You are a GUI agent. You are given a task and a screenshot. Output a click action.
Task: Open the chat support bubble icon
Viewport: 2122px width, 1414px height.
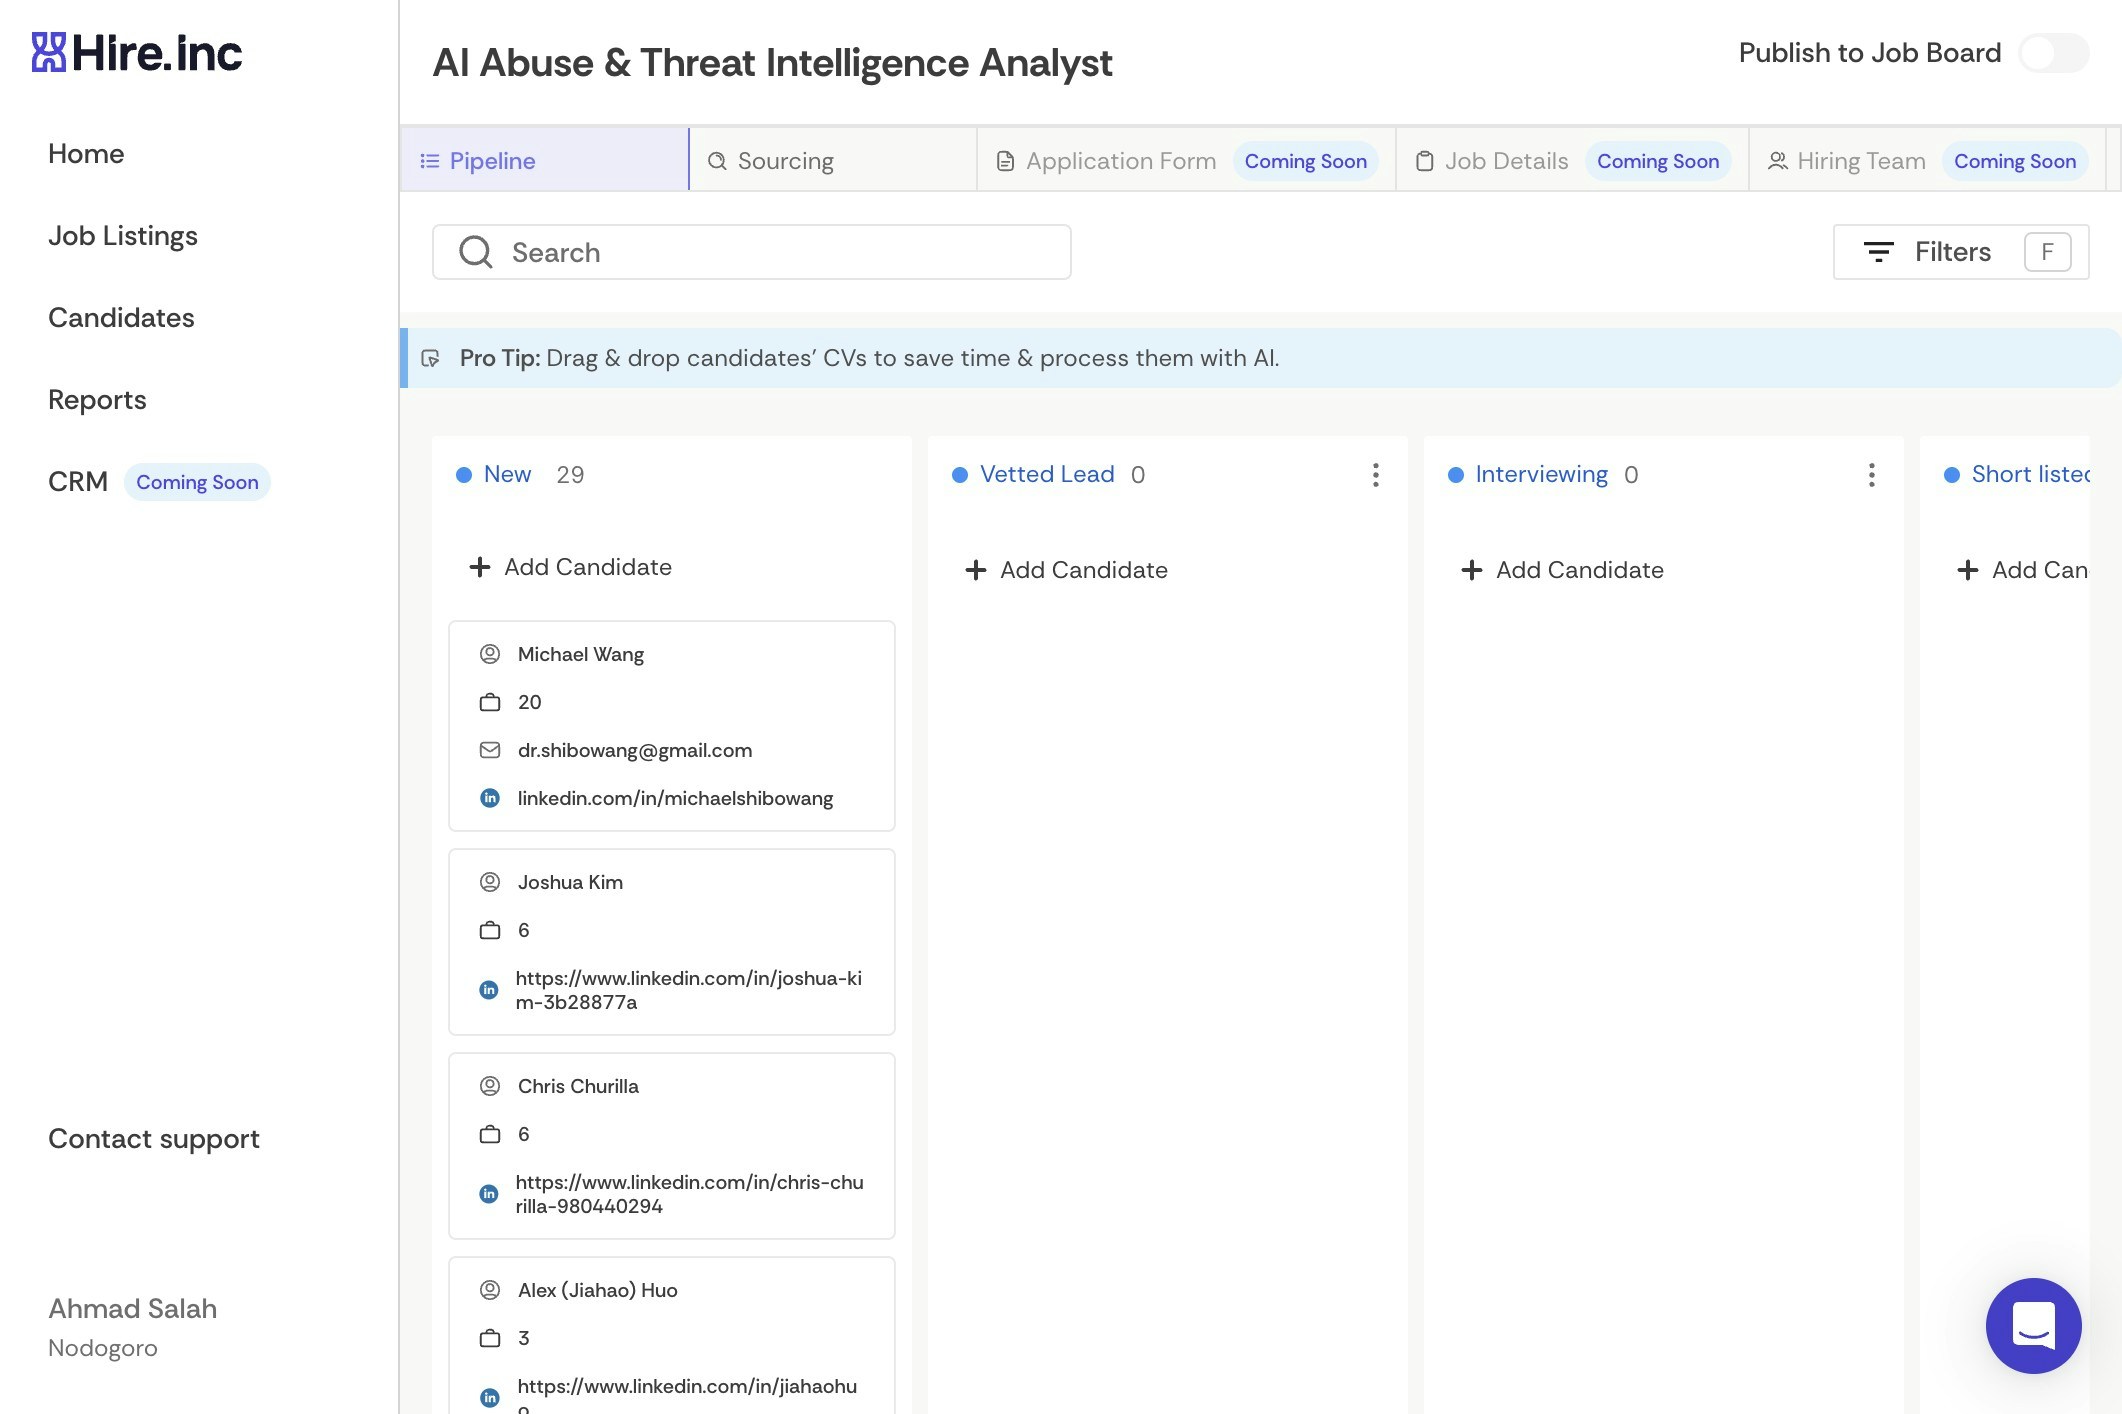click(x=2033, y=1325)
